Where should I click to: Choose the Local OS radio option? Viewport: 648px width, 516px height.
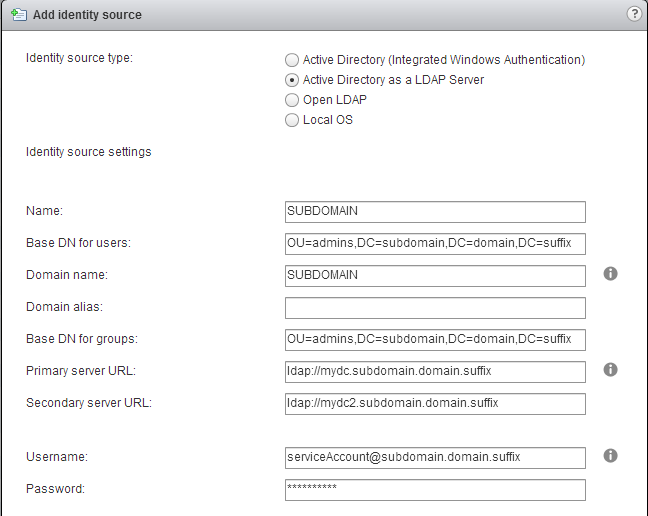click(x=292, y=120)
